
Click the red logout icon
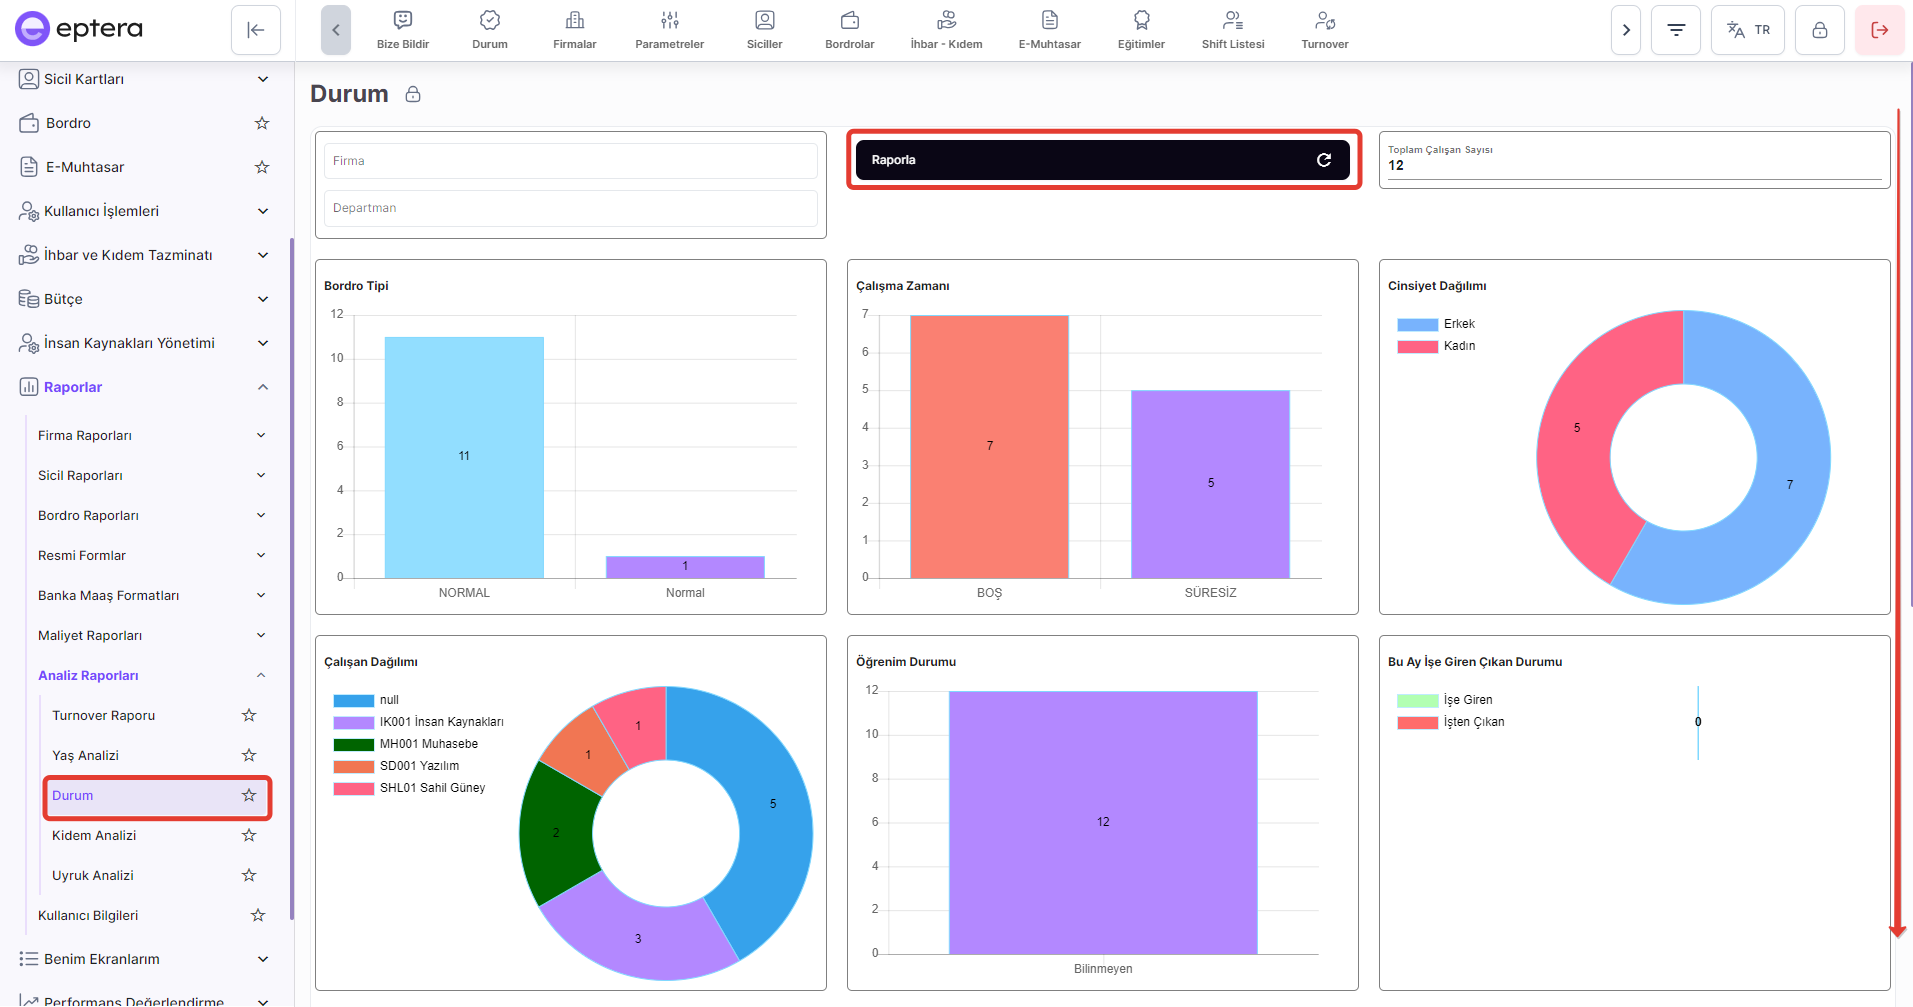(x=1879, y=30)
